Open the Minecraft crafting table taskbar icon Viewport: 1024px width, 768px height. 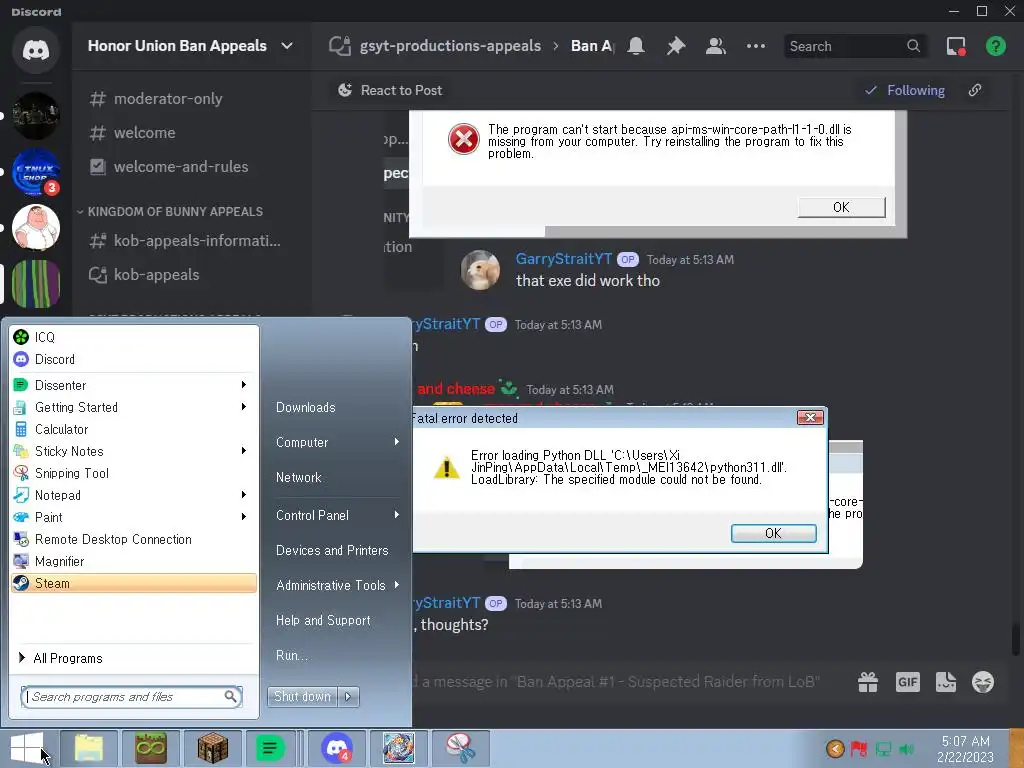pyautogui.click(x=213, y=748)
